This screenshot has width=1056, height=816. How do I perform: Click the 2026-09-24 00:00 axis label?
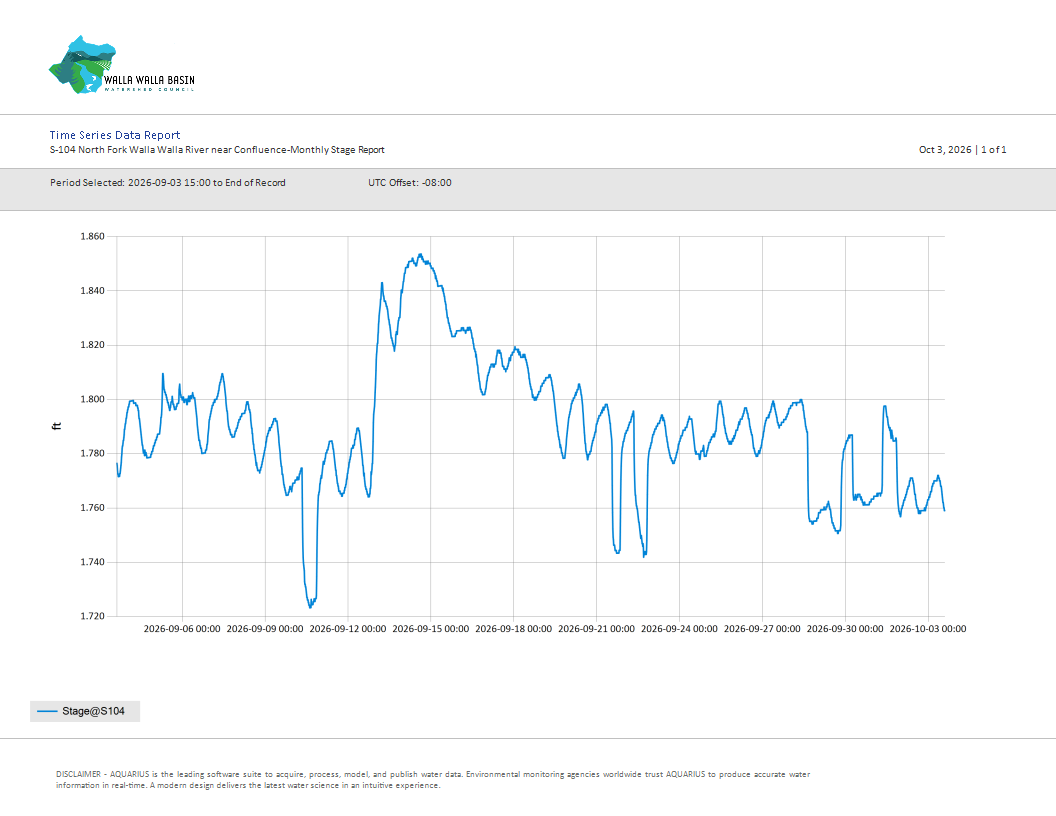point(679,629)
